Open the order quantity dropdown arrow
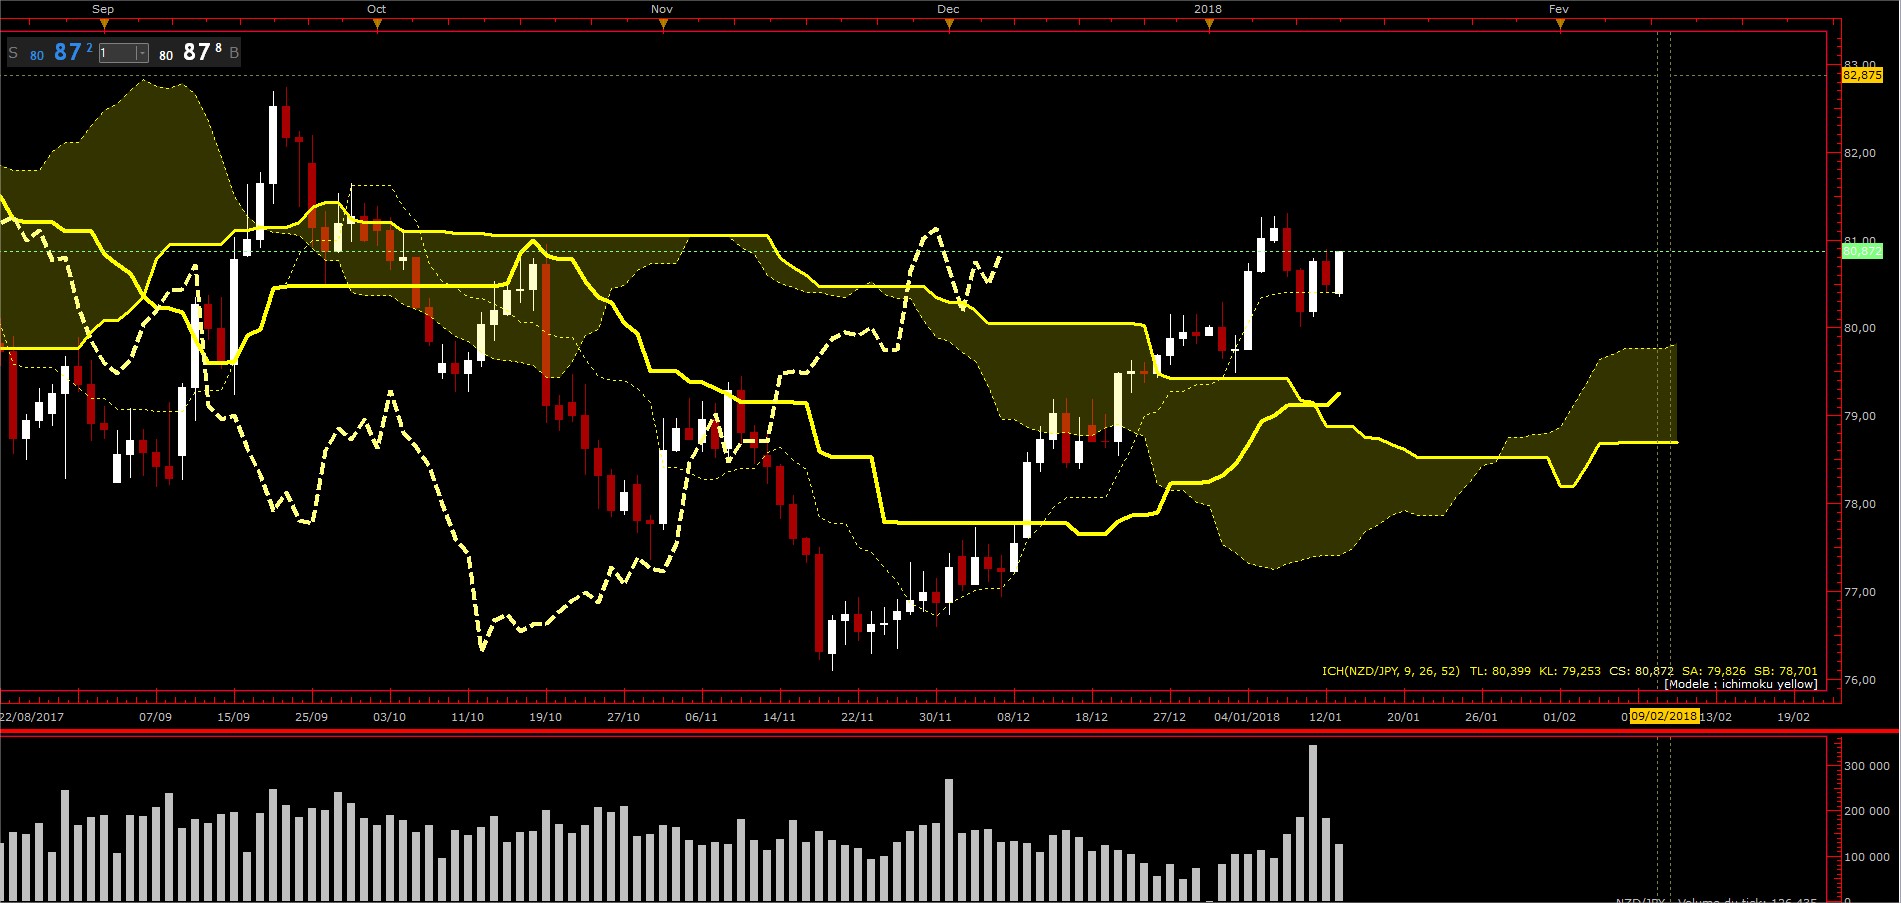This screenshot has width=1901, height=903. (142, 53)
